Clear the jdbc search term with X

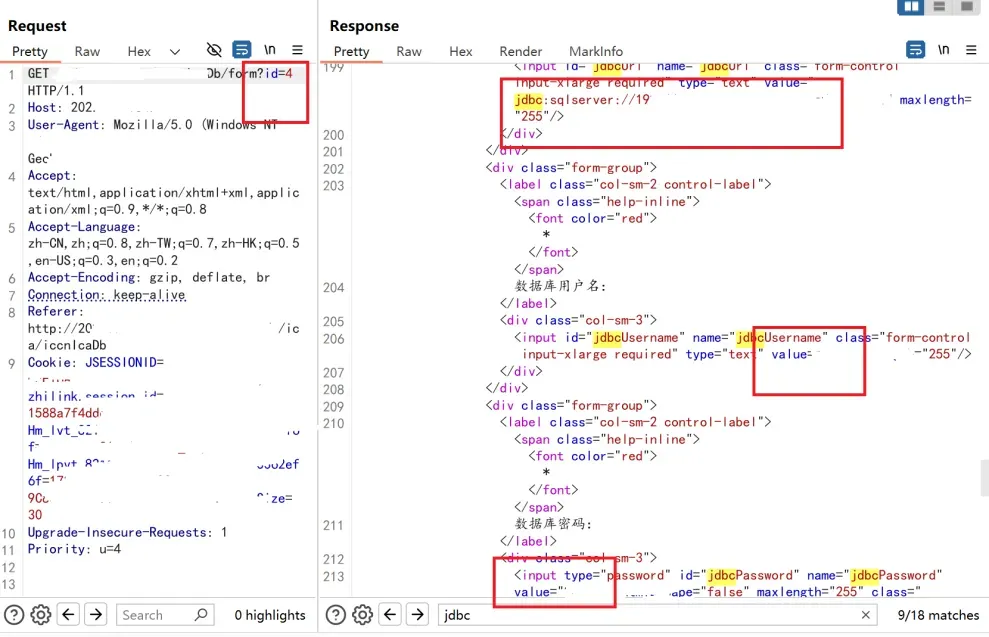tap(866, 615)
